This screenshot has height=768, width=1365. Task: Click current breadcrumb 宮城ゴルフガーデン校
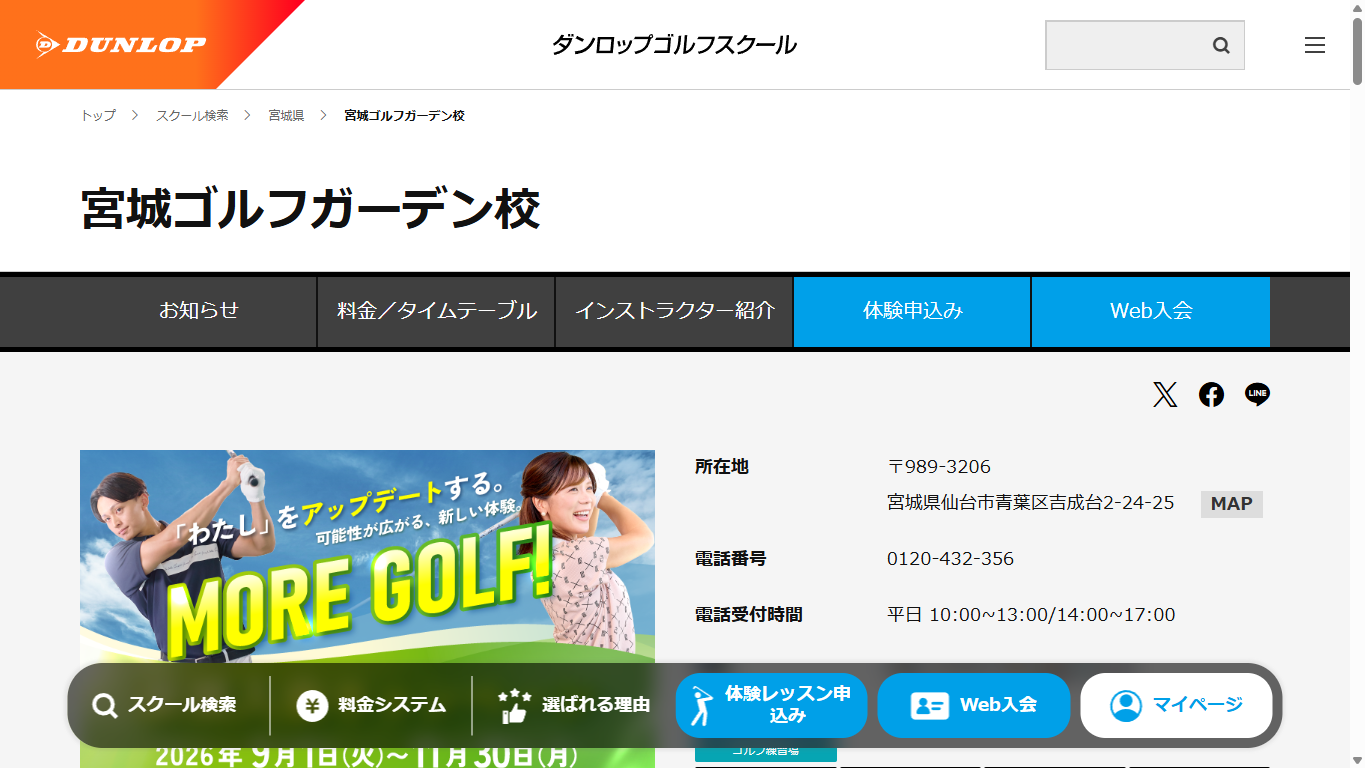coord(404,116)
